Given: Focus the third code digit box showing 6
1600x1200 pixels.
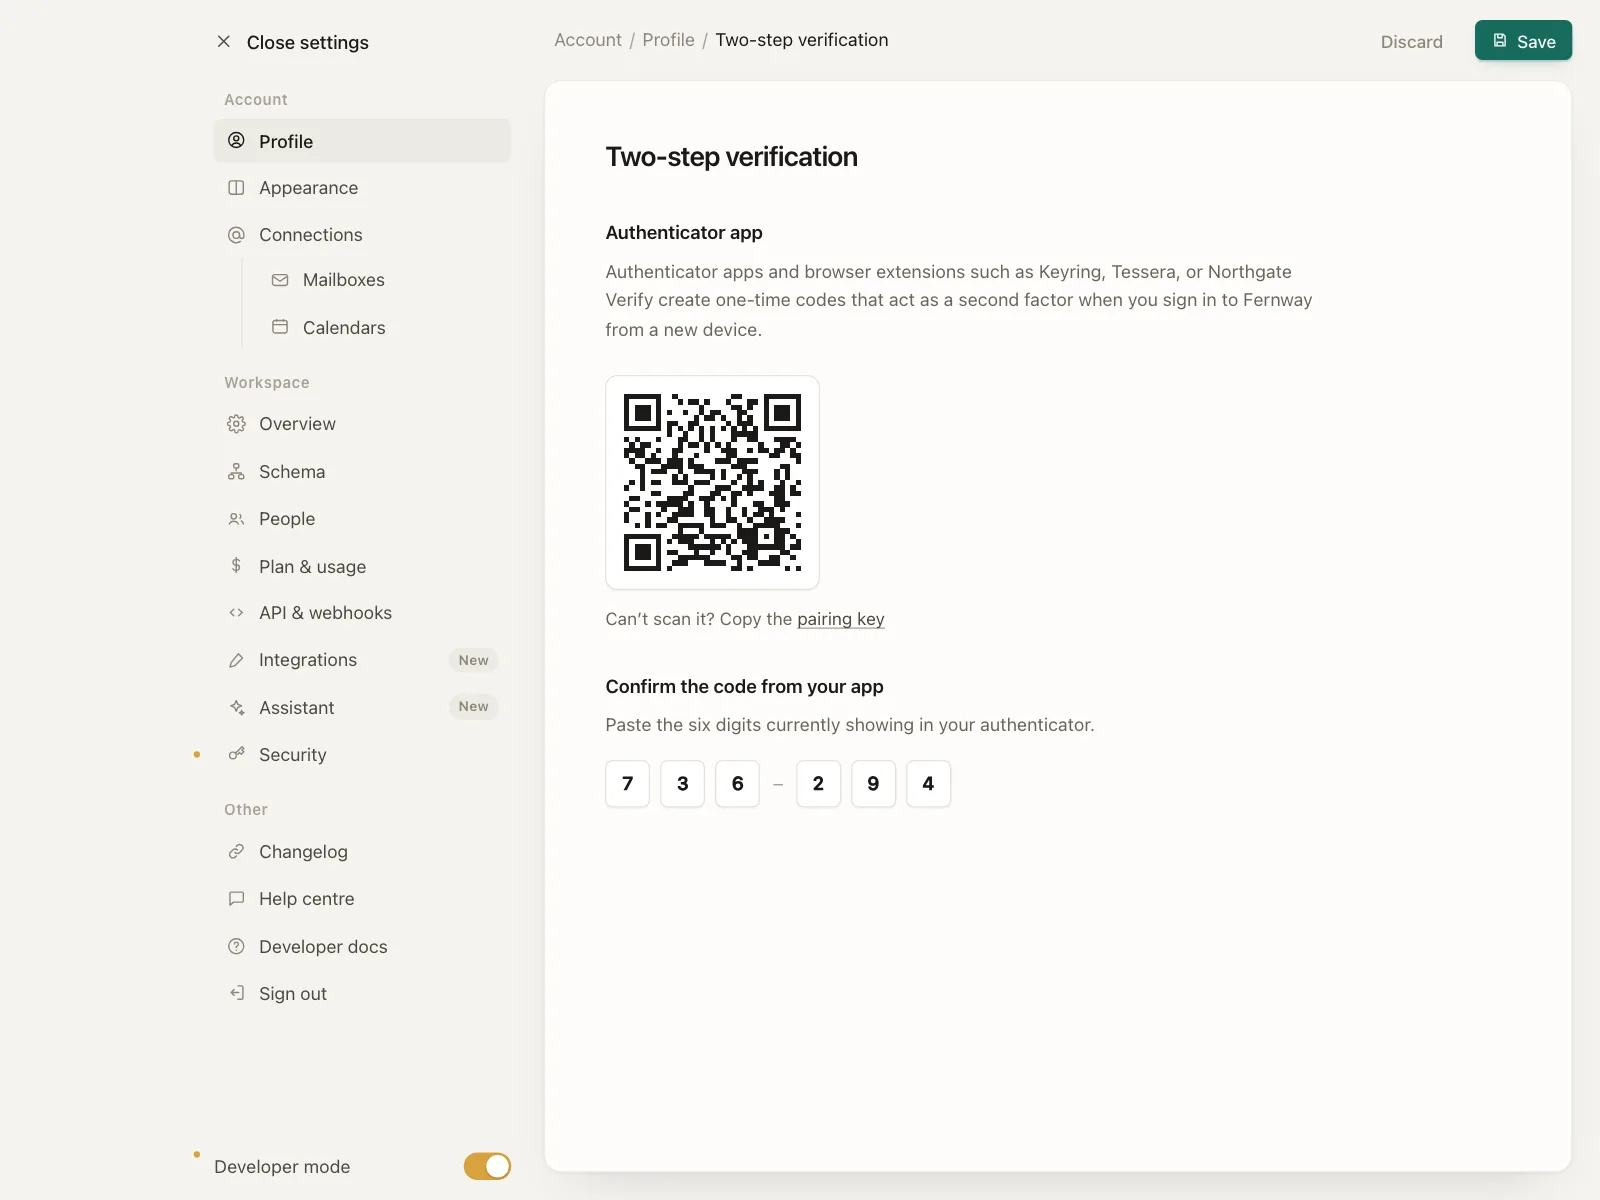Looking at the screenshot, I should tap(738, 783).
